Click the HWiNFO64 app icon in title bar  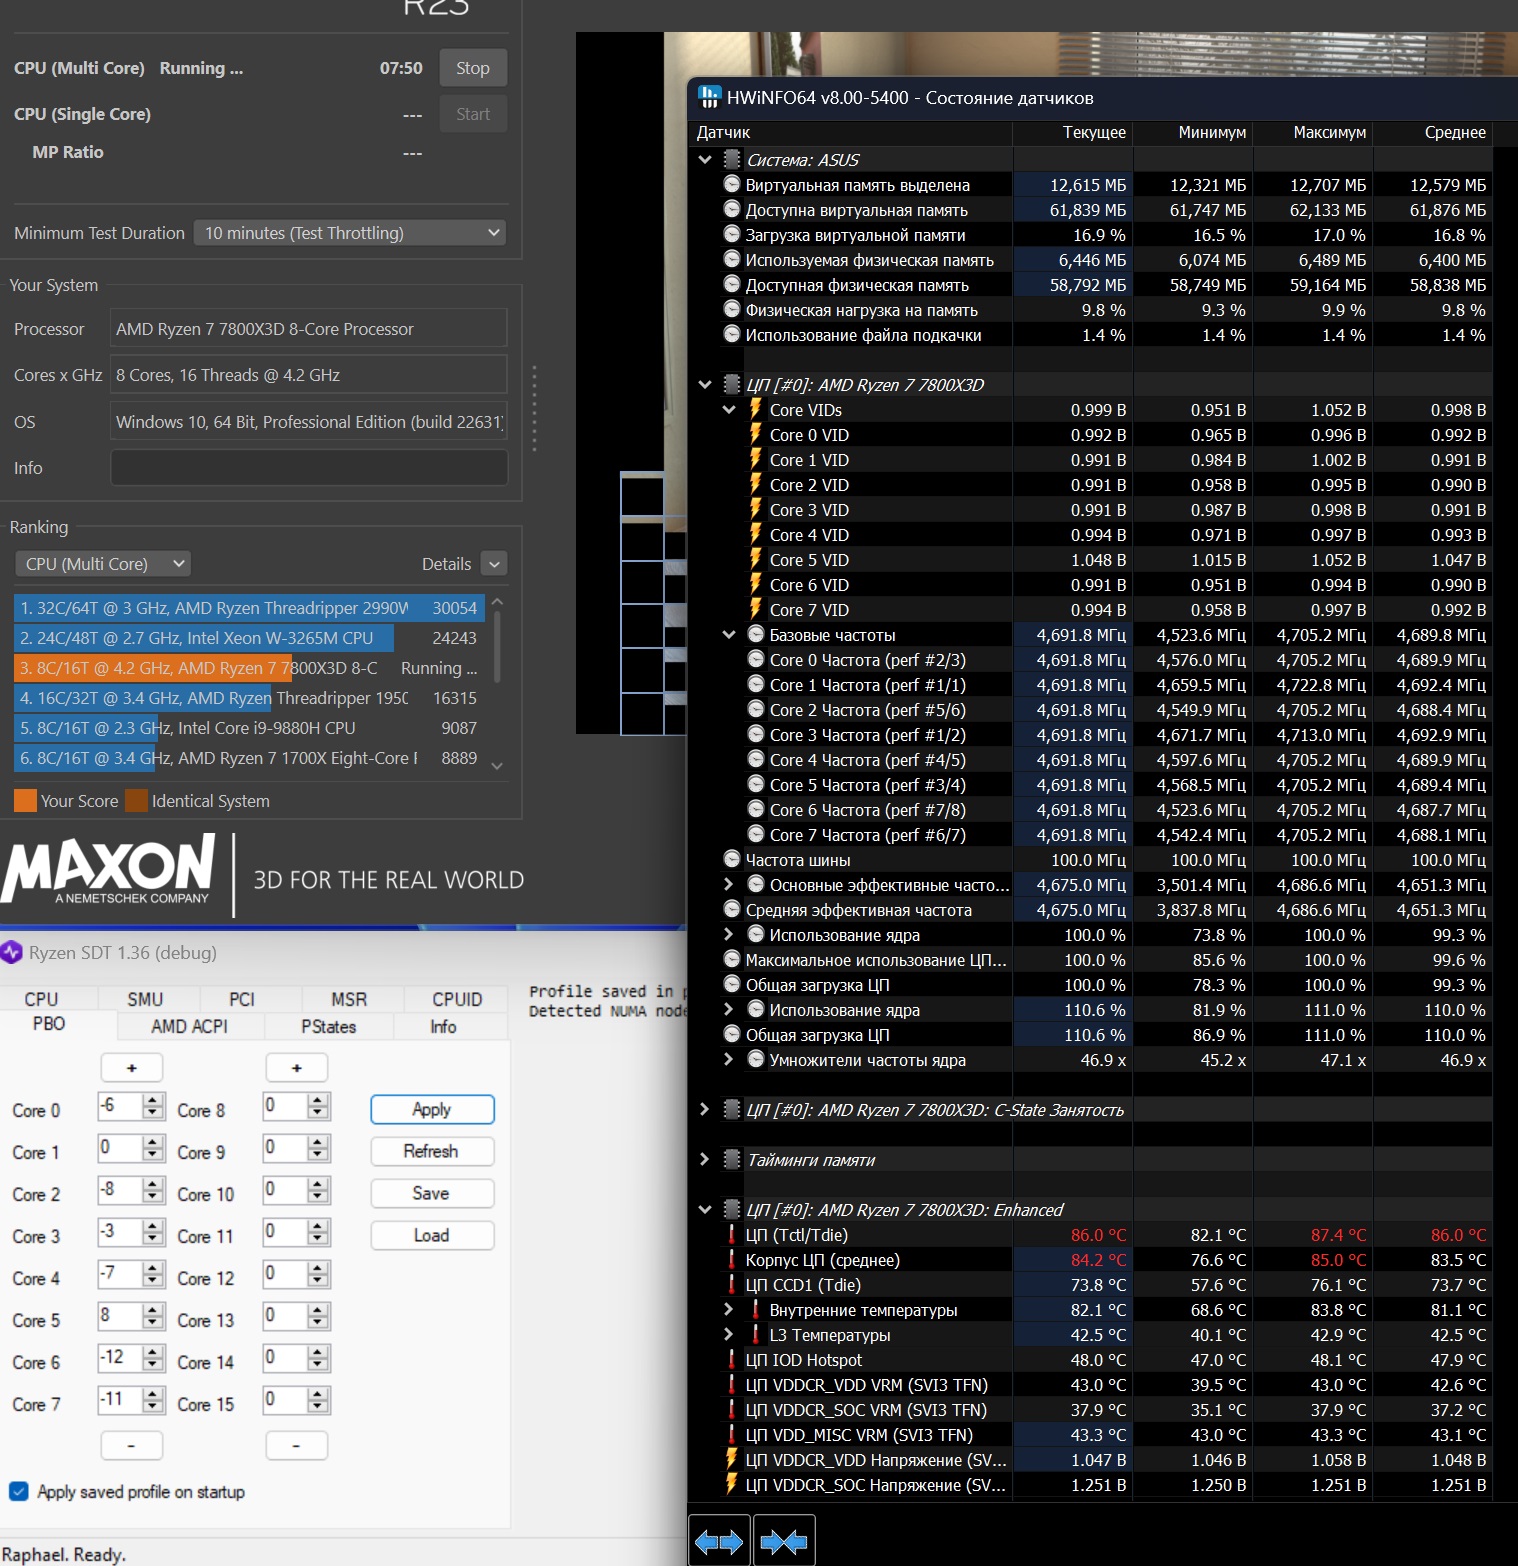click(709, 97)
